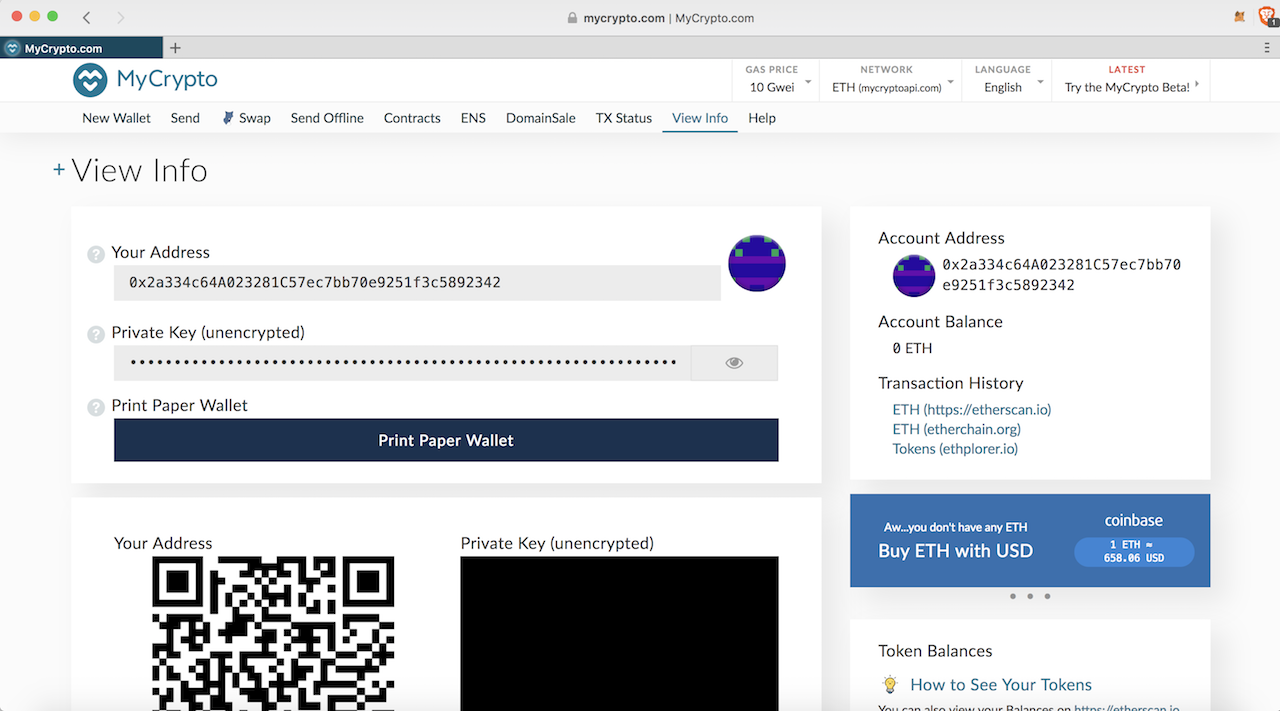Show private key with eye toggle
1280x711 pixels.
734,363
